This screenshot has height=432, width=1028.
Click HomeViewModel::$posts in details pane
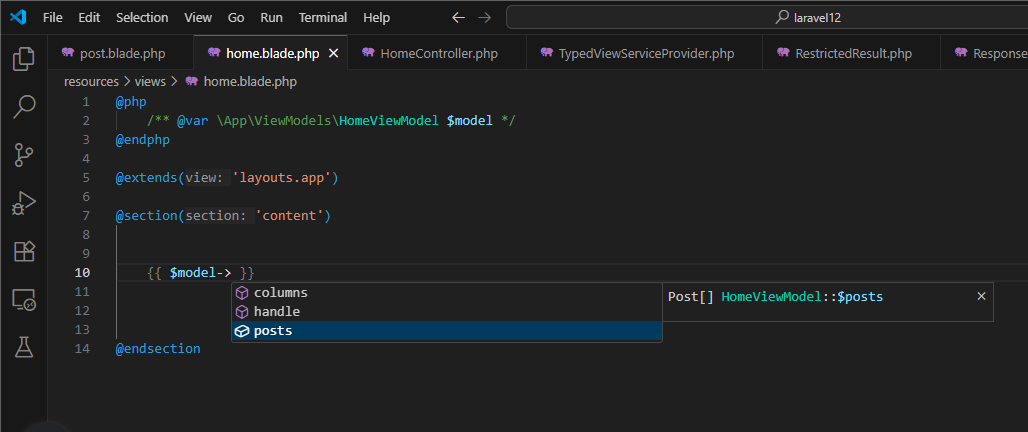point(802,297)
